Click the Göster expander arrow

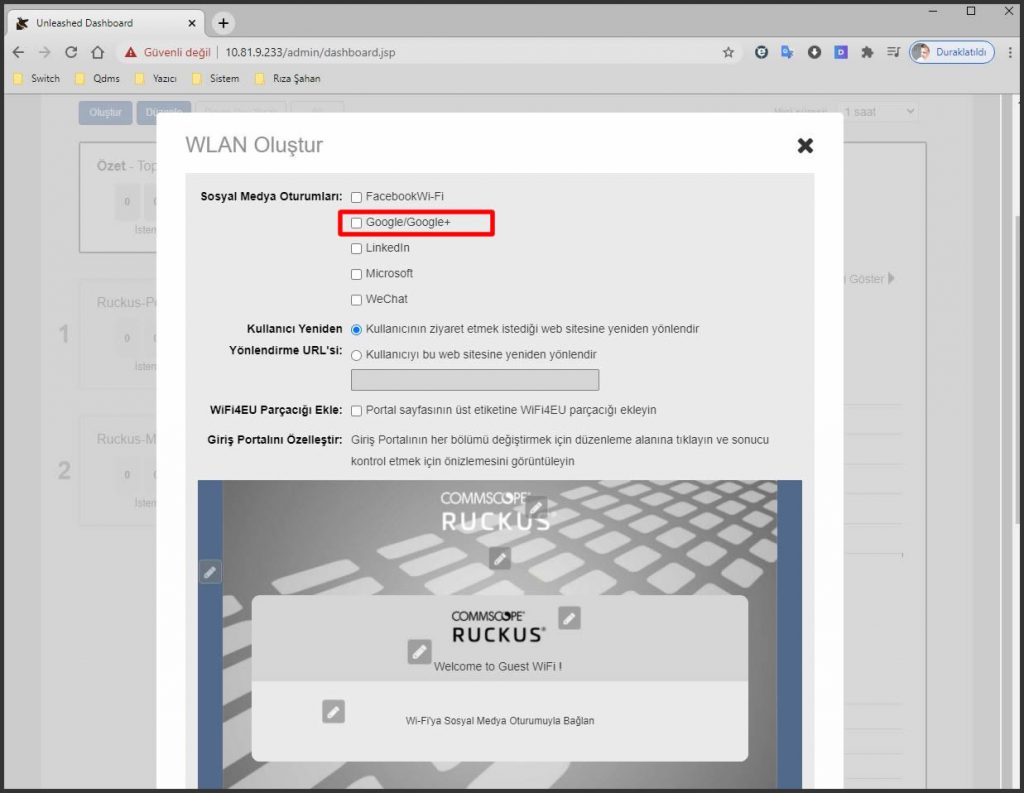pyautogui.click(x=891, y=278)
